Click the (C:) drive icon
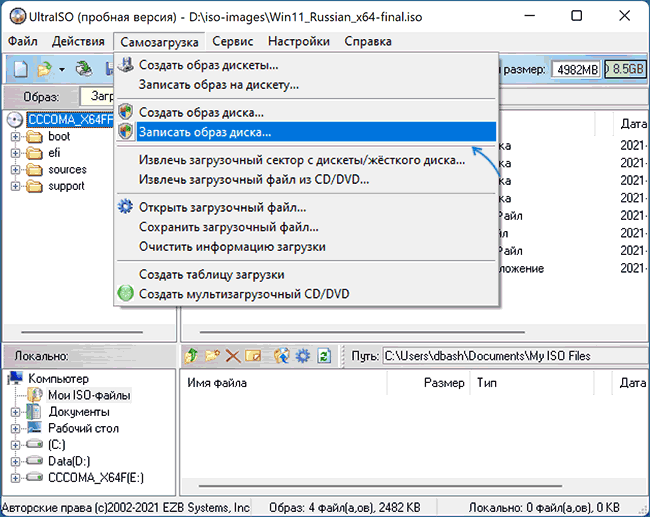This screenshot has height=517, width=650. [x=34, y=444]
